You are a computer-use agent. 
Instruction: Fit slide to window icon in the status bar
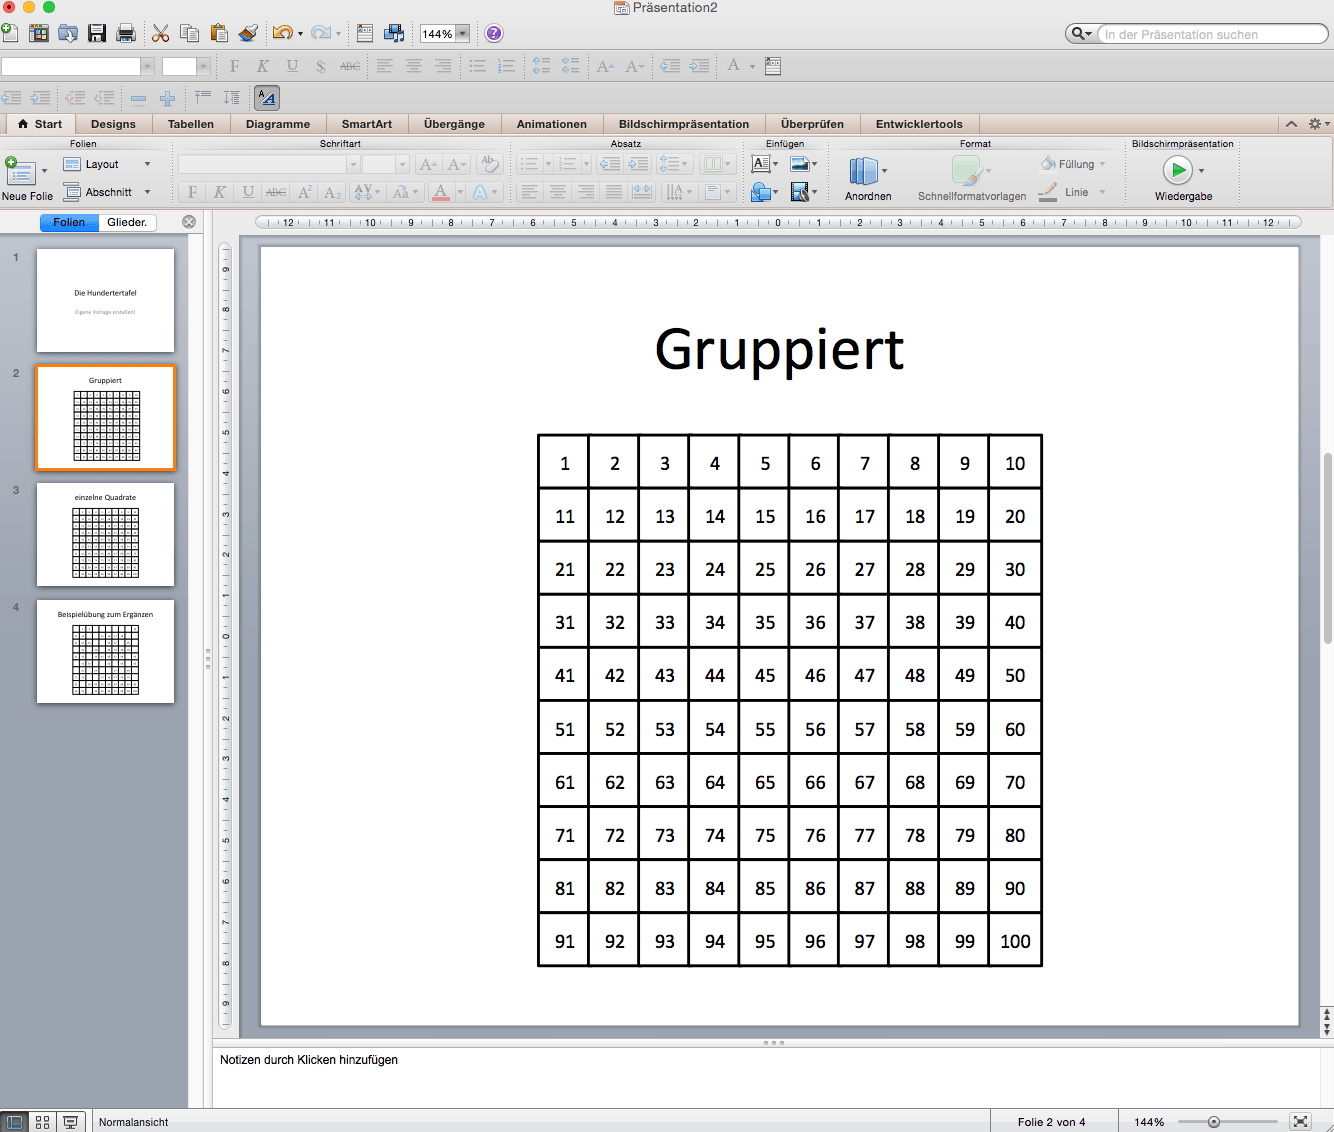coord(1300,1122)
